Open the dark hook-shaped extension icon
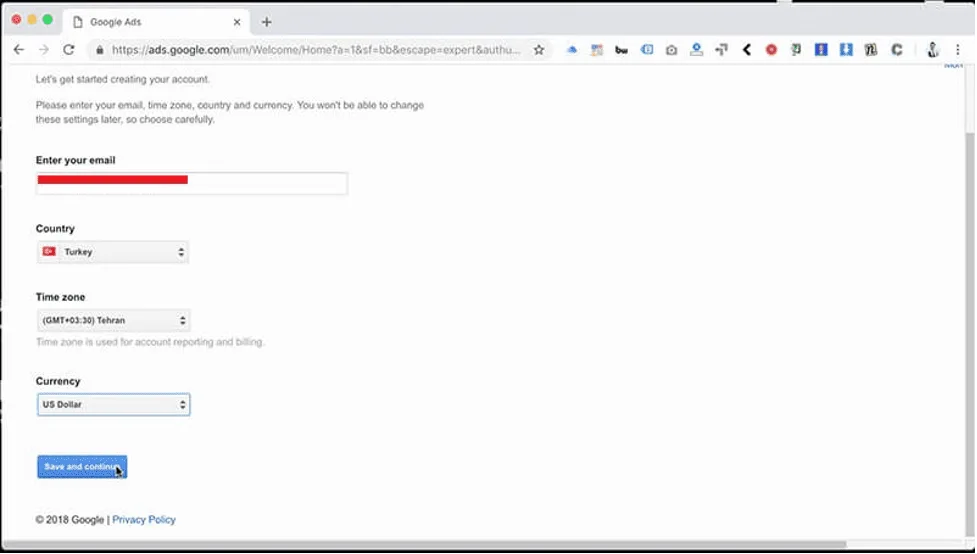Image resolution: width=977 pixels, height=554 pixels. pyautogui.click(x=722, y=50)
